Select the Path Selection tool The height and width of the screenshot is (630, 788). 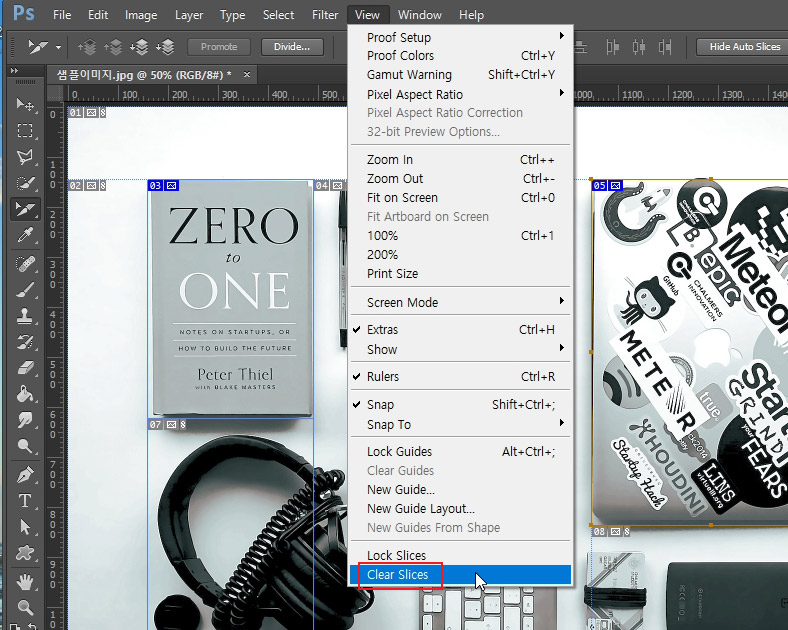(x=25, y=527)
